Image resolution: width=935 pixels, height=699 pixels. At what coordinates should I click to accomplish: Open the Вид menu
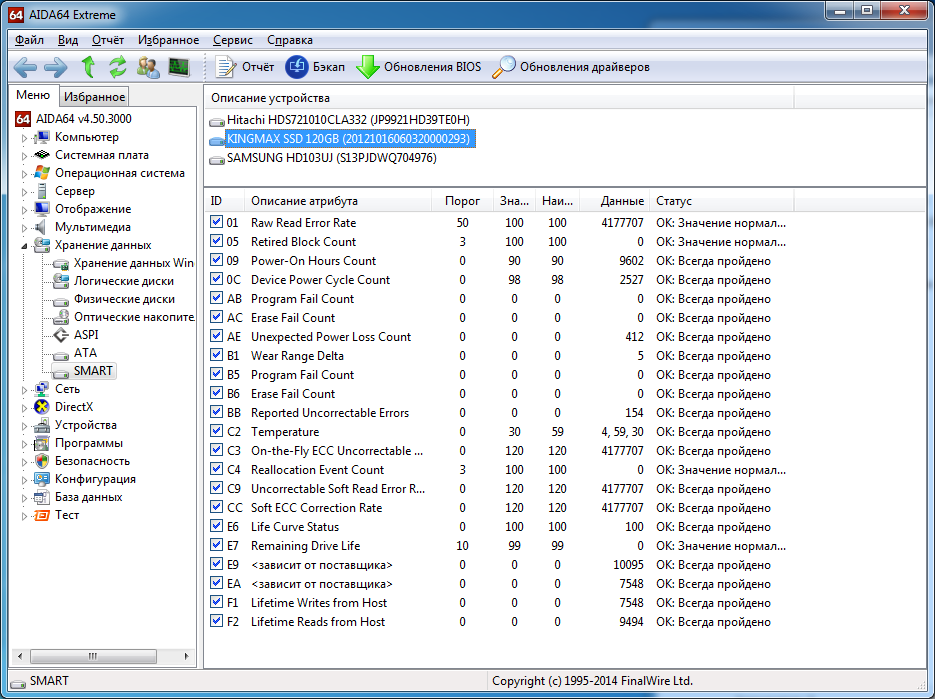pos(68,40)
